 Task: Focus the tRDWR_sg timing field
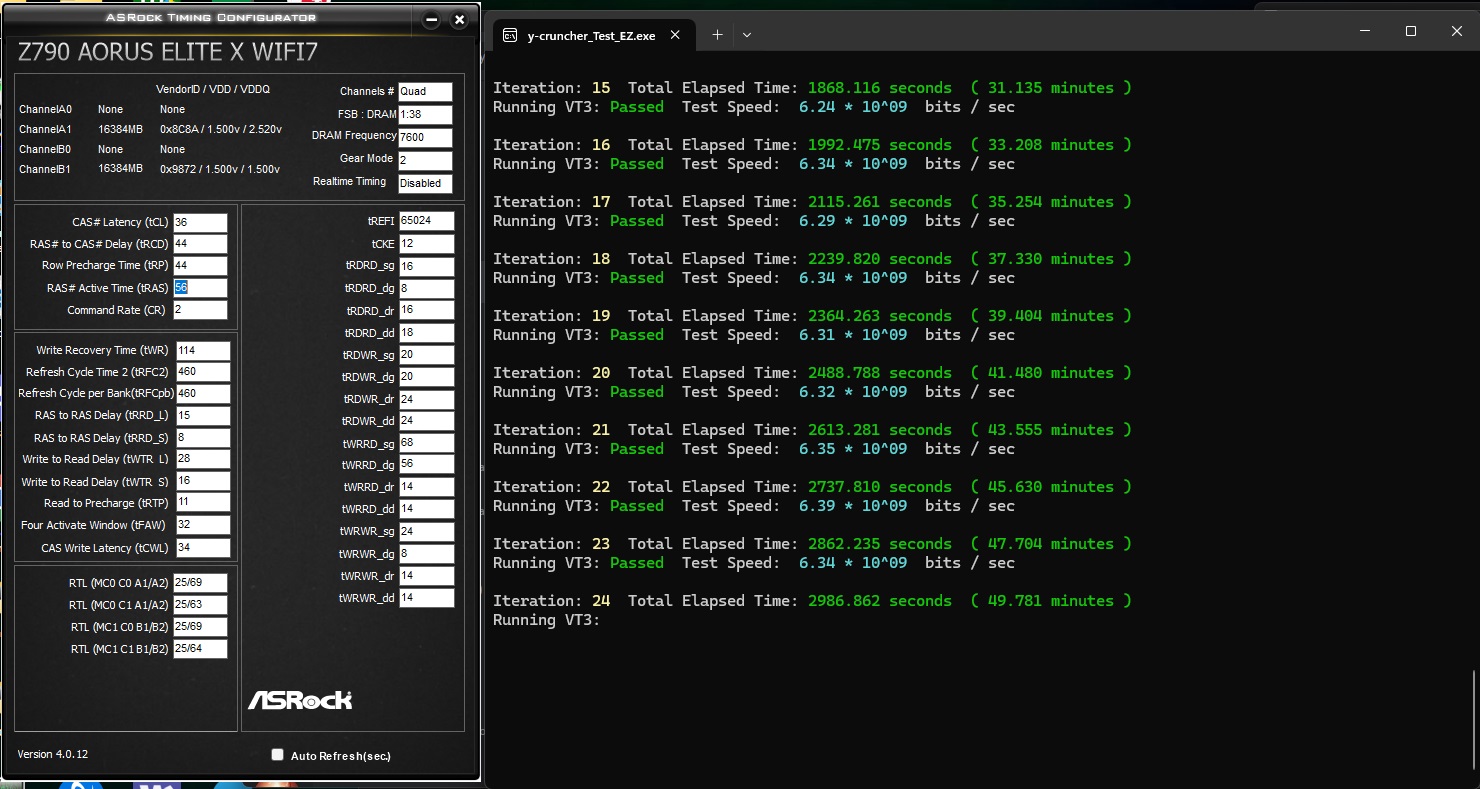coord(426,355)
